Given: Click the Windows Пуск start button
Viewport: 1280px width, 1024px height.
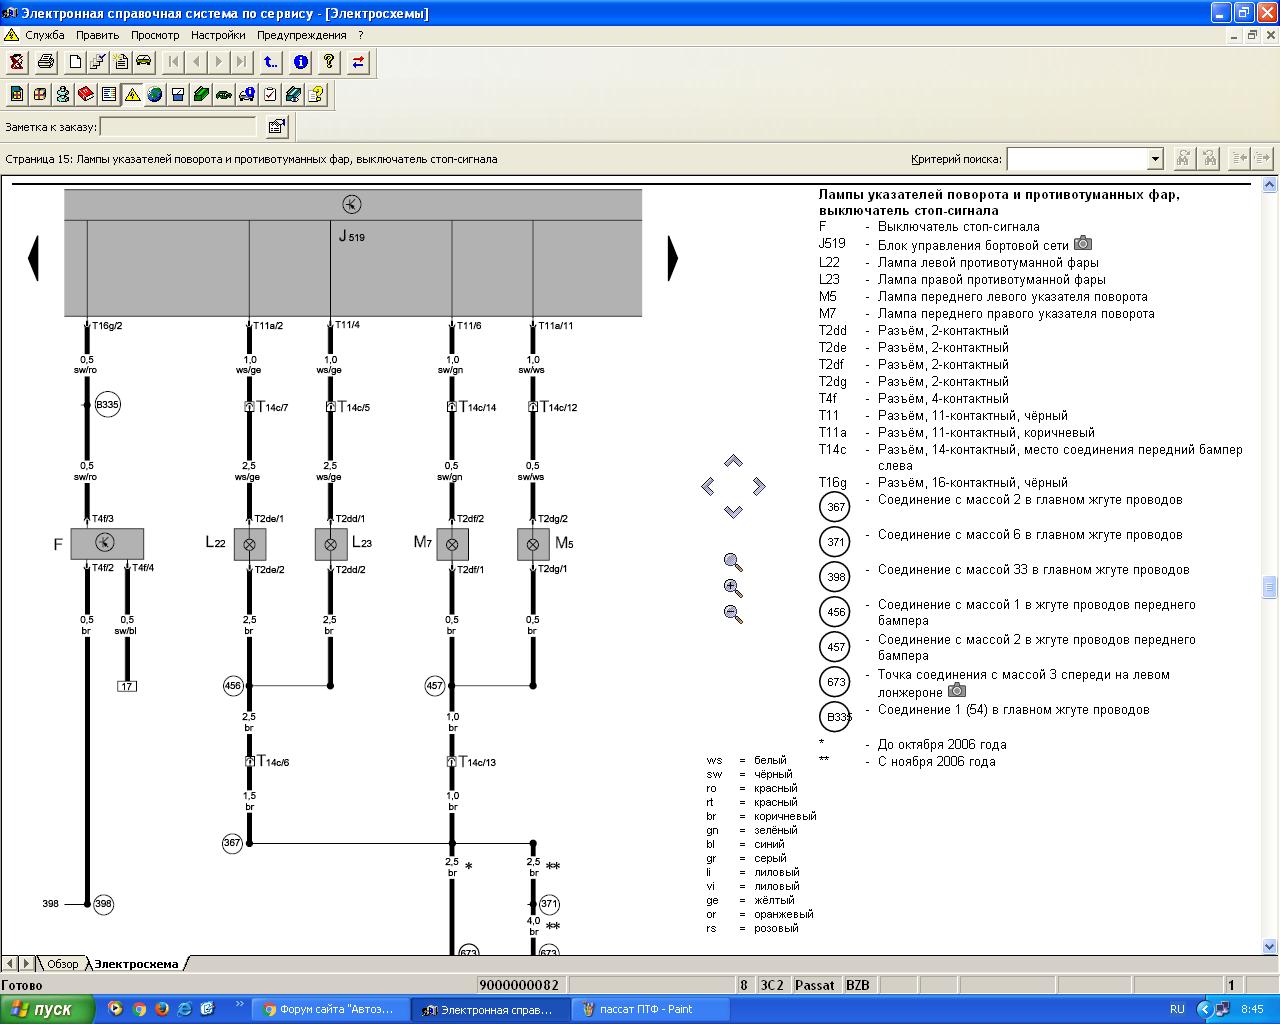Looking at the screenshot, I should tap(48, 1009).
